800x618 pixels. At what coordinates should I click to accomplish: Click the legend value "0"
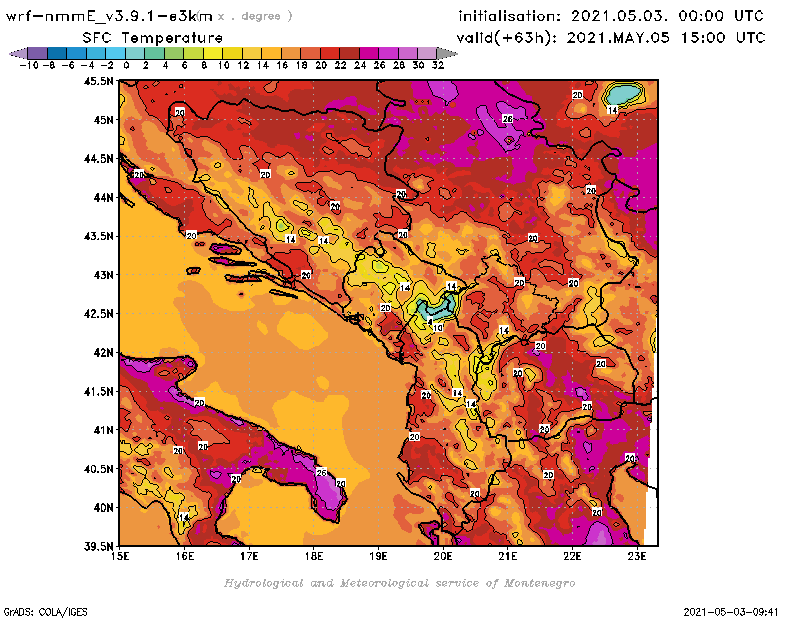(126, 66)
